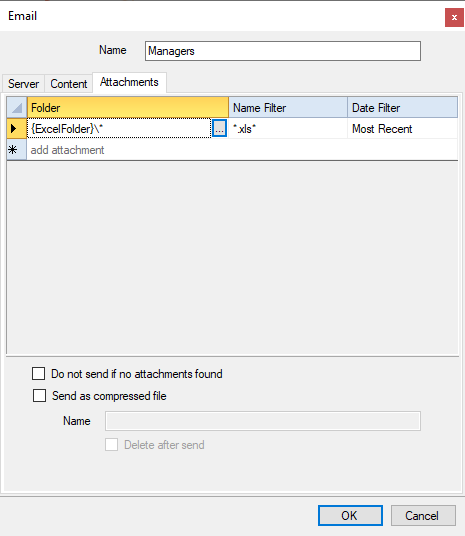465x536 pixels.
Task: Click the grid select-all corner cell
Action: pos(16,108)
